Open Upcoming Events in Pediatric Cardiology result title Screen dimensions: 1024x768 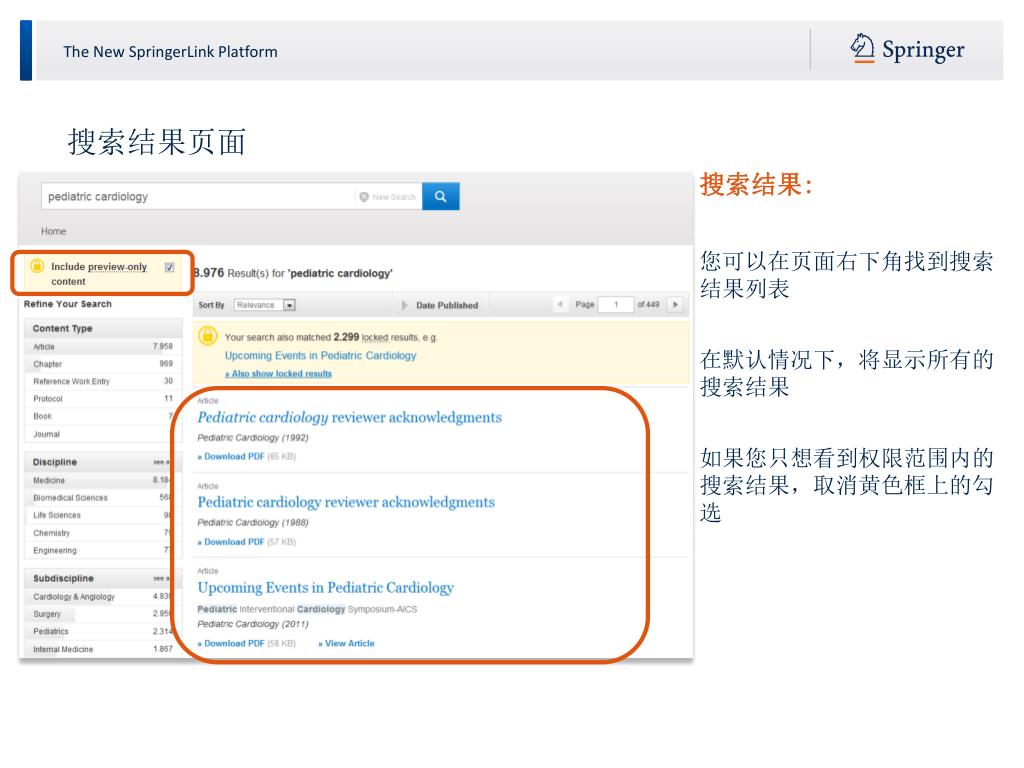coord(325,588)
